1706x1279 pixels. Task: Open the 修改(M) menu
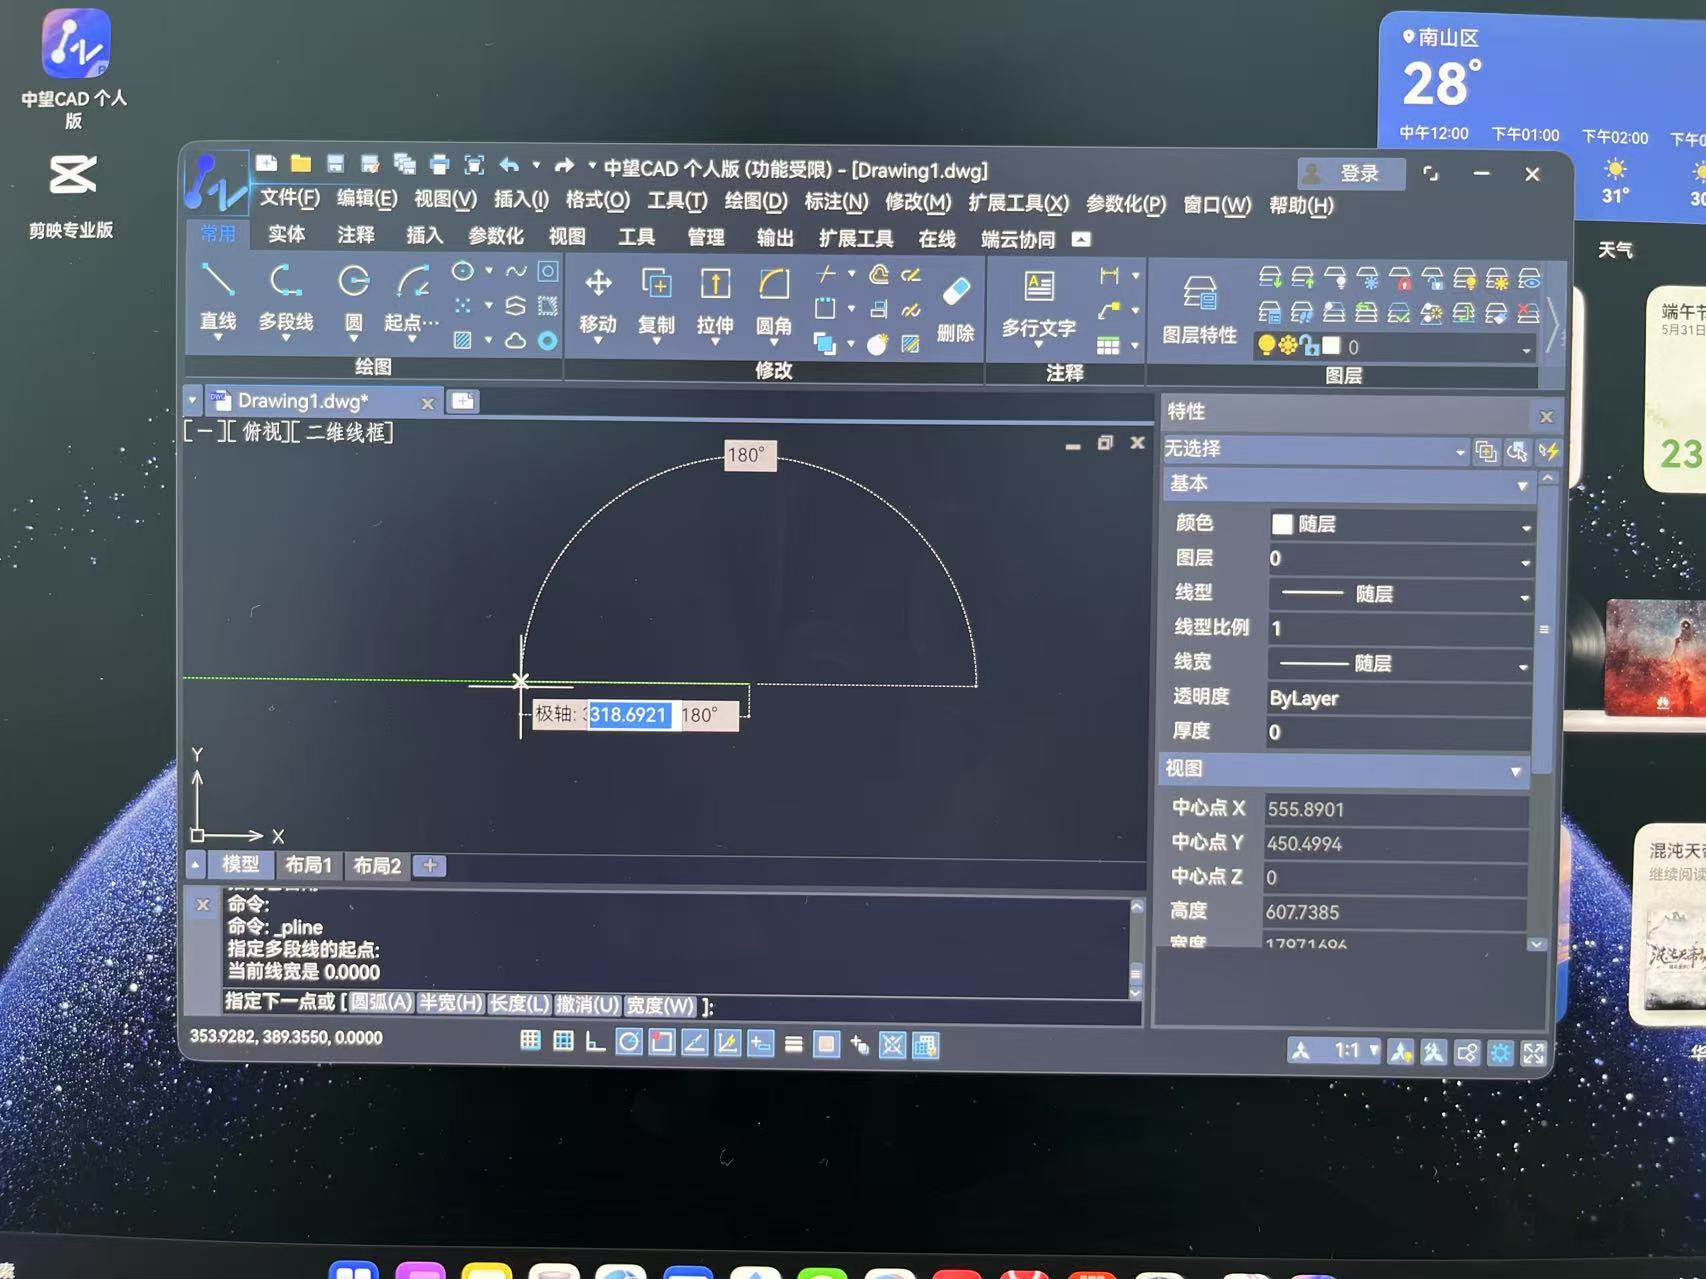coord(918,202)
